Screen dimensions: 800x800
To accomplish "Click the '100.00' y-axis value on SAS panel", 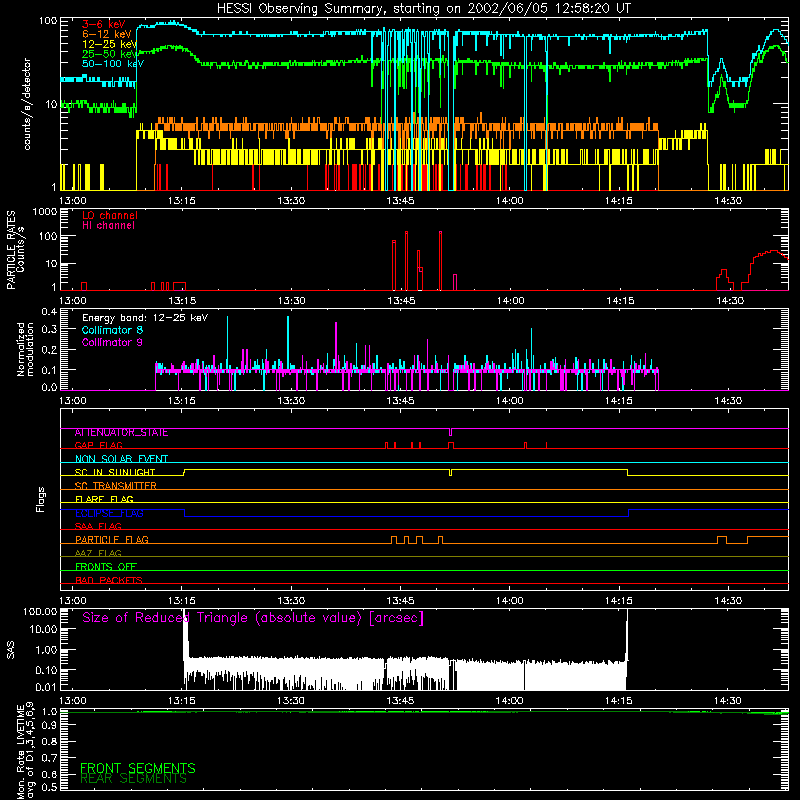I will 40,612.
